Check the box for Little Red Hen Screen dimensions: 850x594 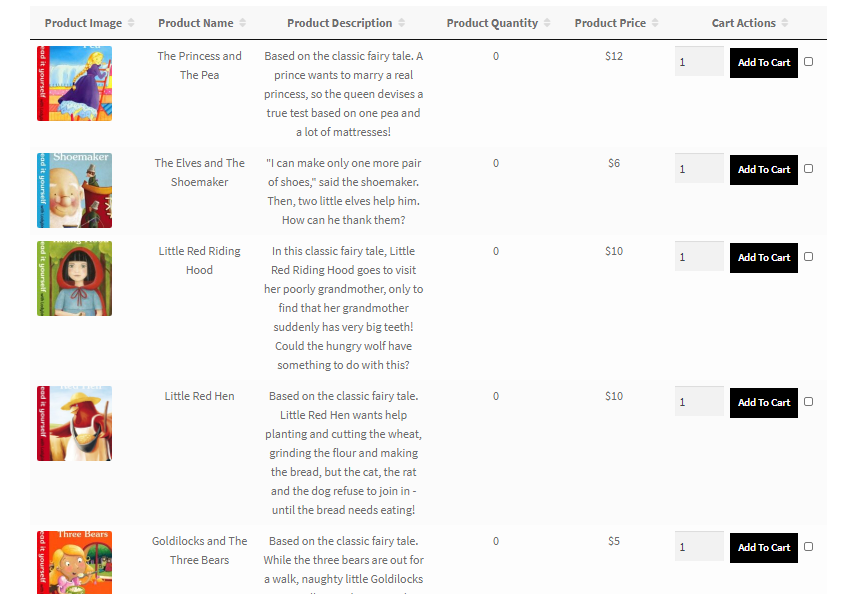808,402
